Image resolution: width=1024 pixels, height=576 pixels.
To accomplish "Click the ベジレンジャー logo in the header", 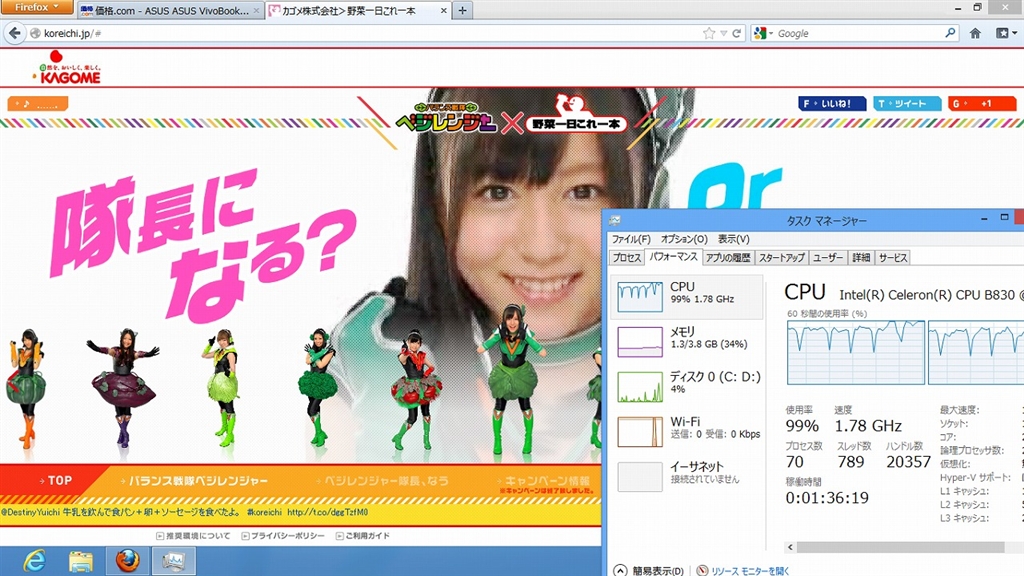I will point(447,118).
